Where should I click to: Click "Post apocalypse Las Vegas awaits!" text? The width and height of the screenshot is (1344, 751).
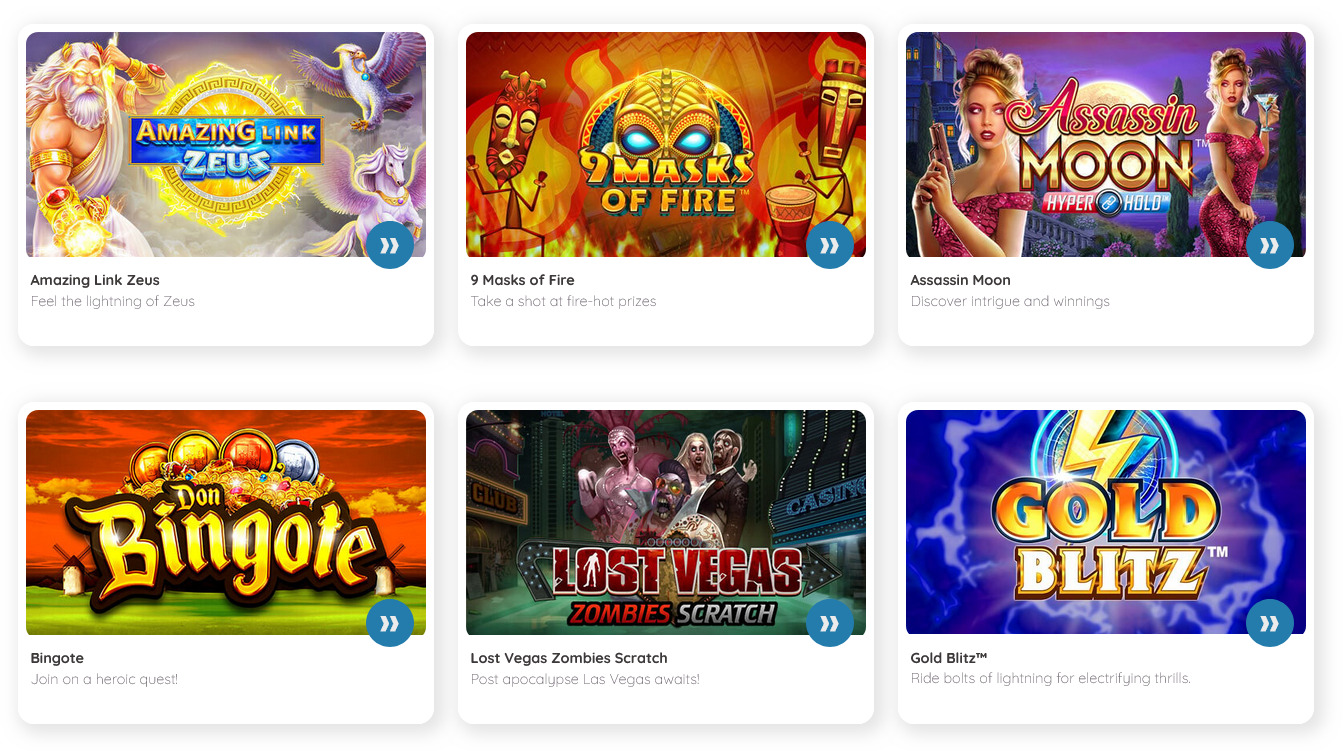585,679
